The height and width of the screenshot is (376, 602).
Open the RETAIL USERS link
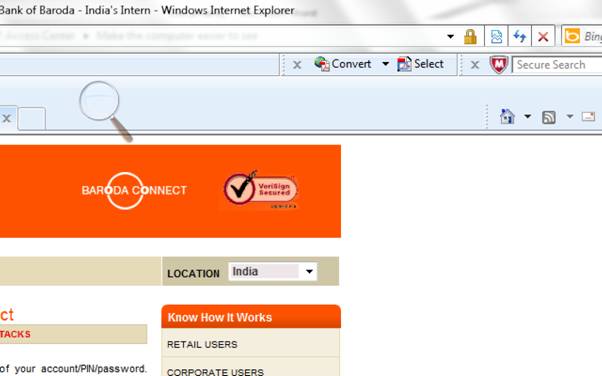tap(202, 345)
